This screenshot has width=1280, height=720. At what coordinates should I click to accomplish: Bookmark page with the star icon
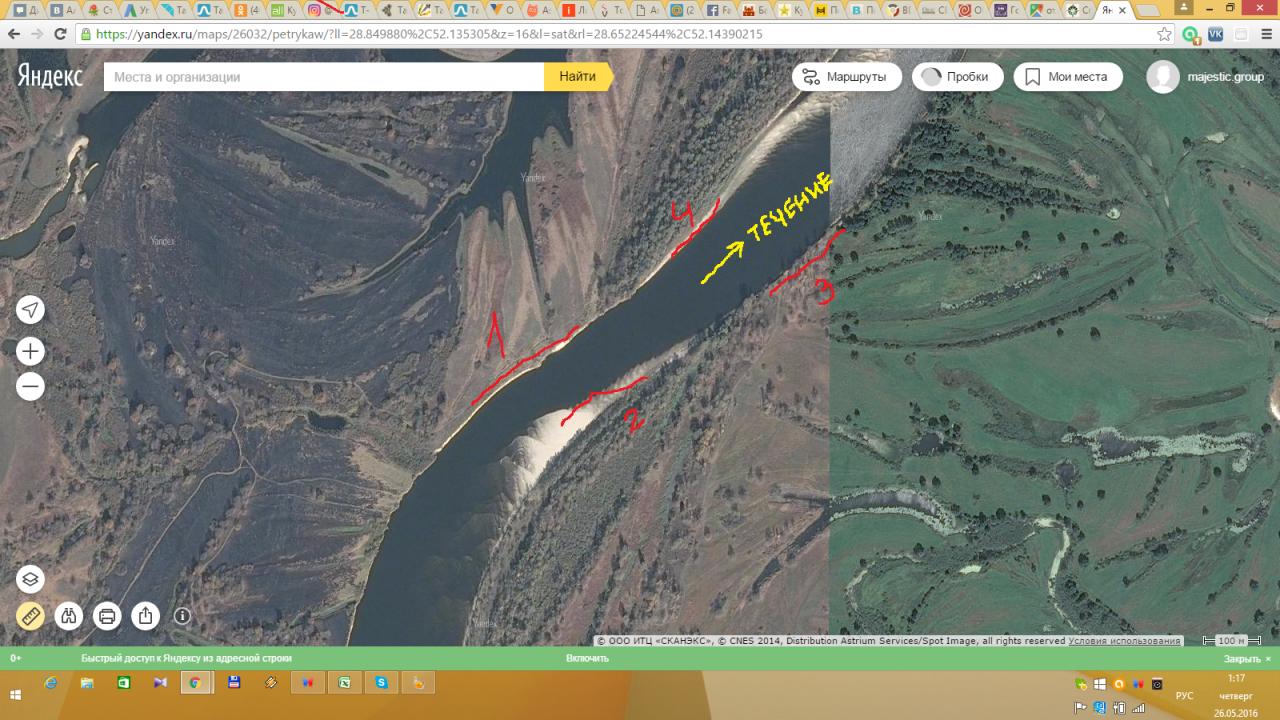[1164, 33]
